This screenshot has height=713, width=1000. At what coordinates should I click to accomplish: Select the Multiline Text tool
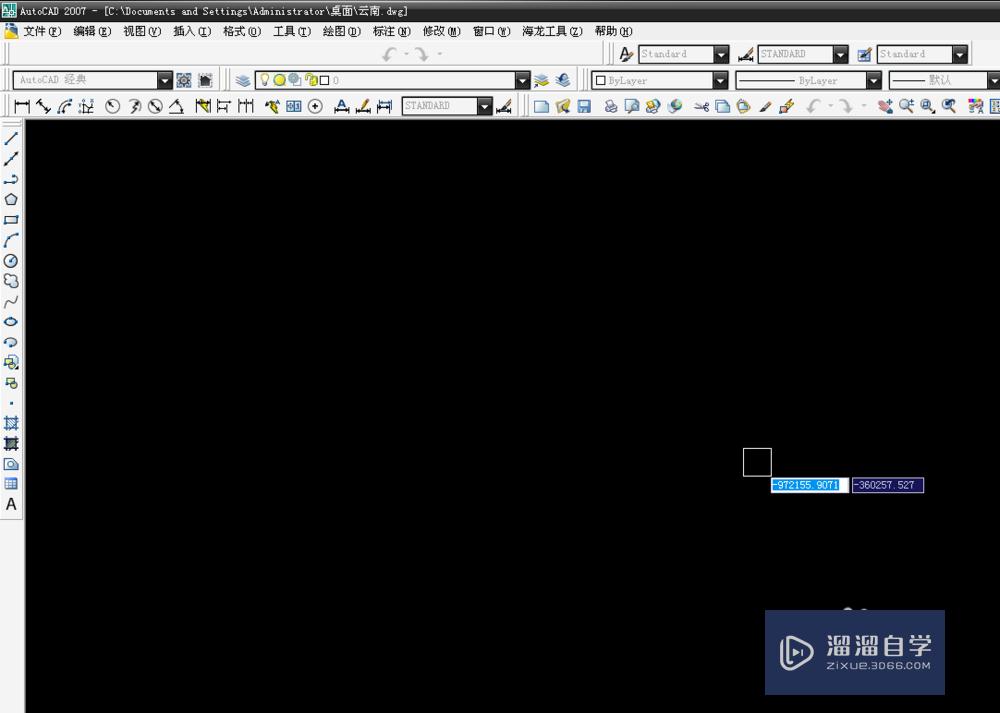coord(11,504)
